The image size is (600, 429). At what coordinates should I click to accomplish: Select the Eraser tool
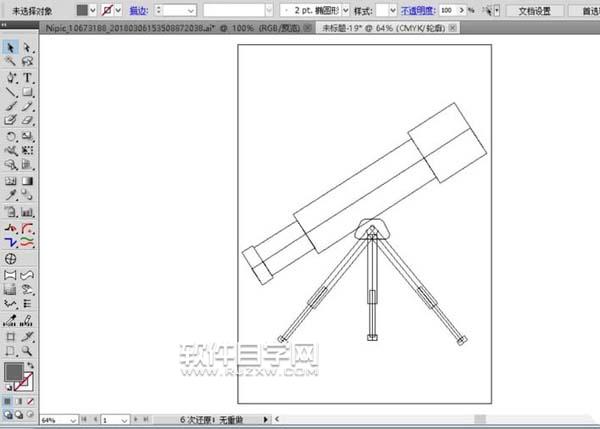(27, 120)
